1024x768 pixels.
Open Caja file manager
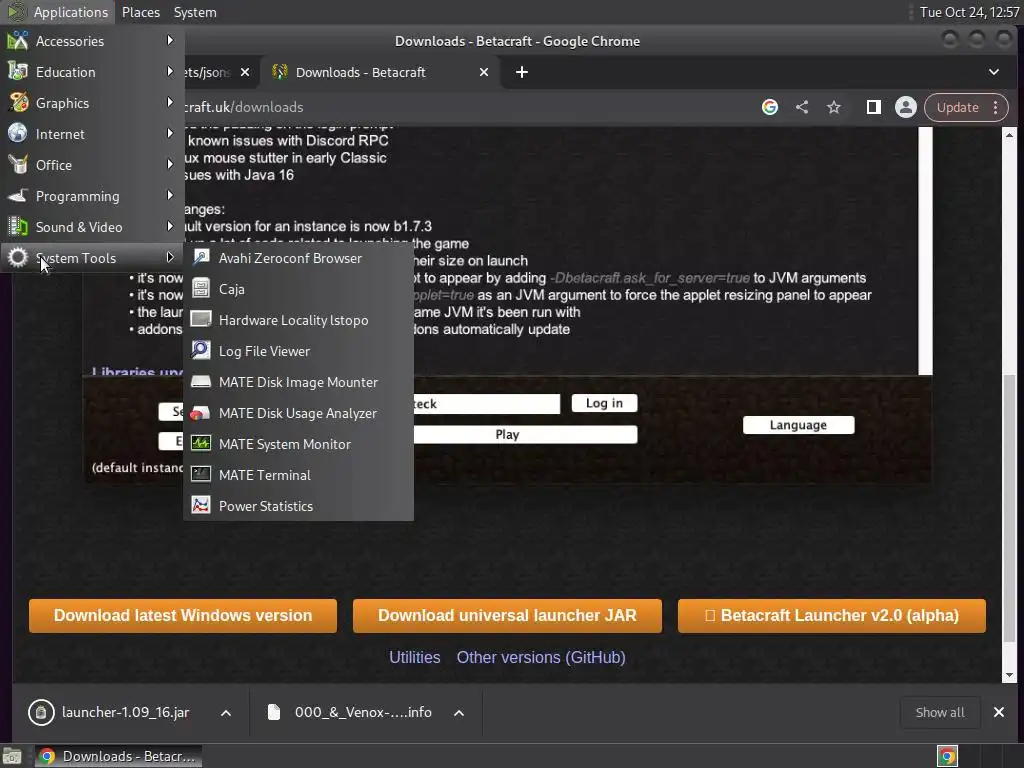pos(298,289)
